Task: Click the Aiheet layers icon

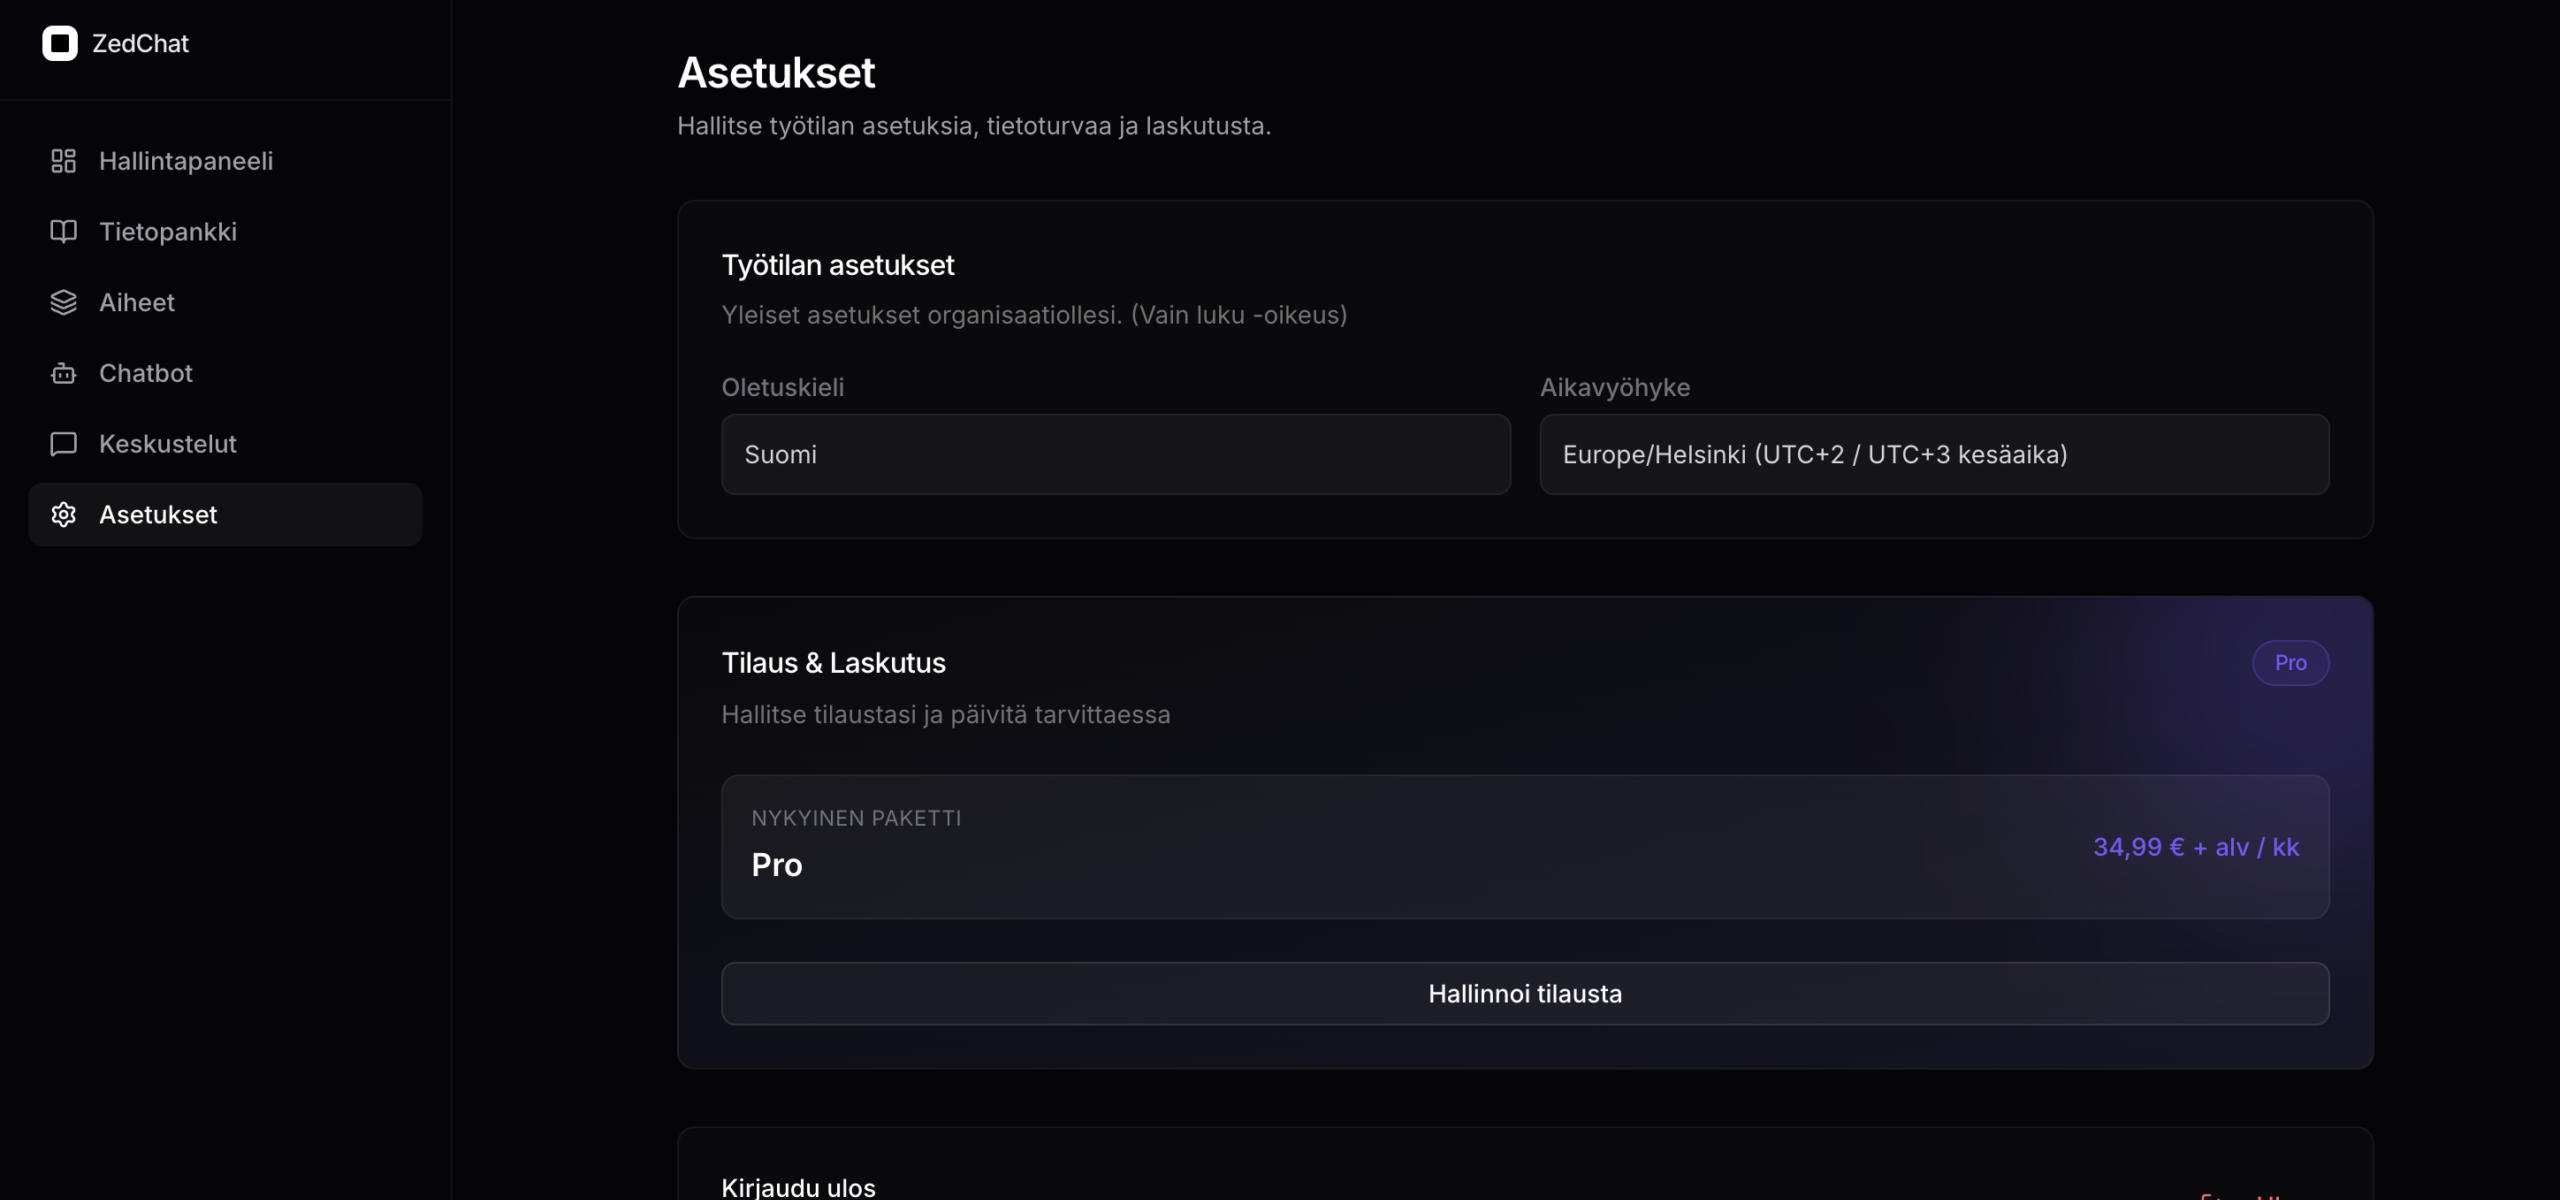Action: pyautogui.click(x=63, y=302)
